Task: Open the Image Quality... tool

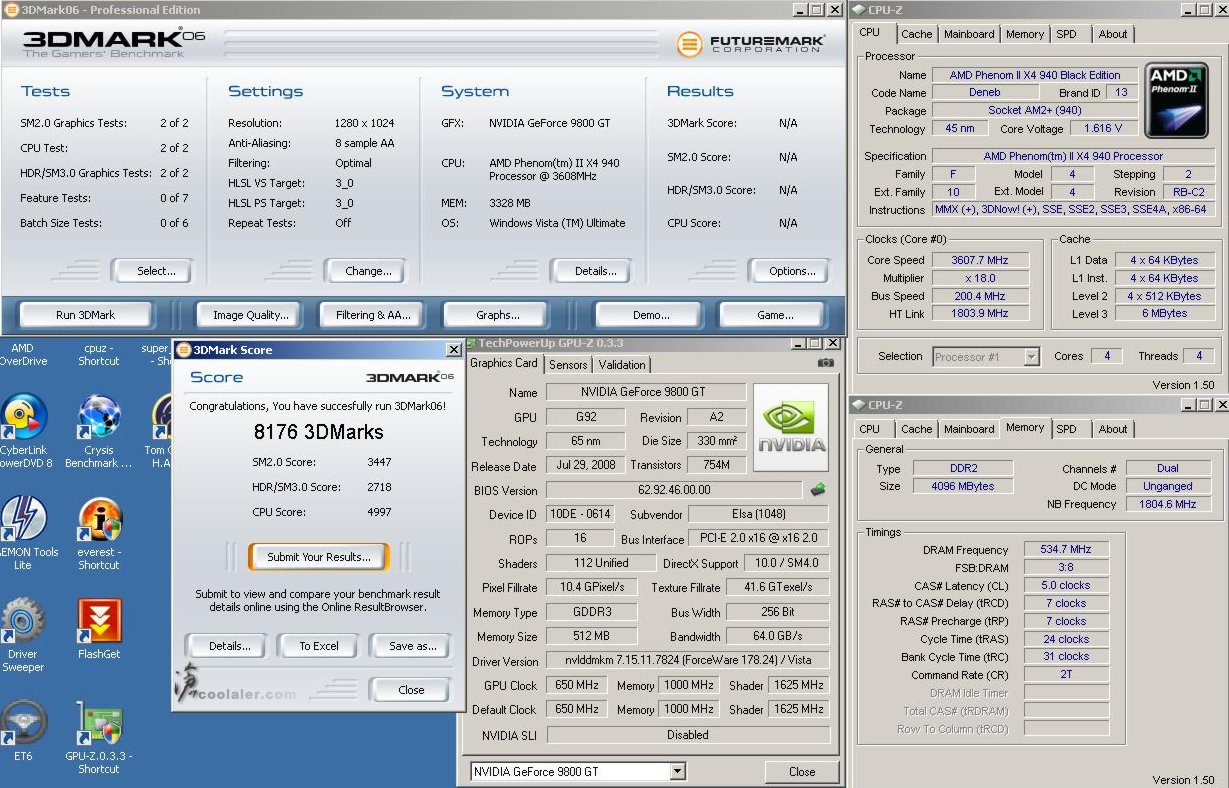Action: 250,315
